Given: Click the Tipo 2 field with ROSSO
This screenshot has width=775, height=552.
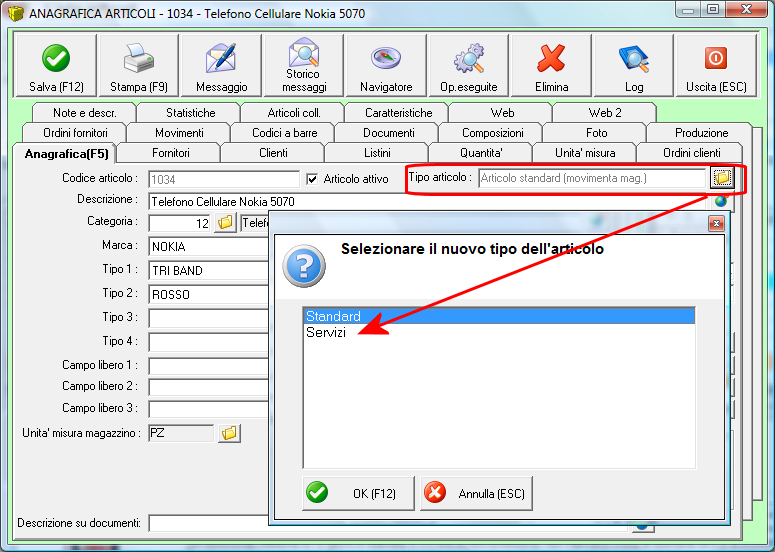Looking at the screenshot, I should [x=208, y=295].
